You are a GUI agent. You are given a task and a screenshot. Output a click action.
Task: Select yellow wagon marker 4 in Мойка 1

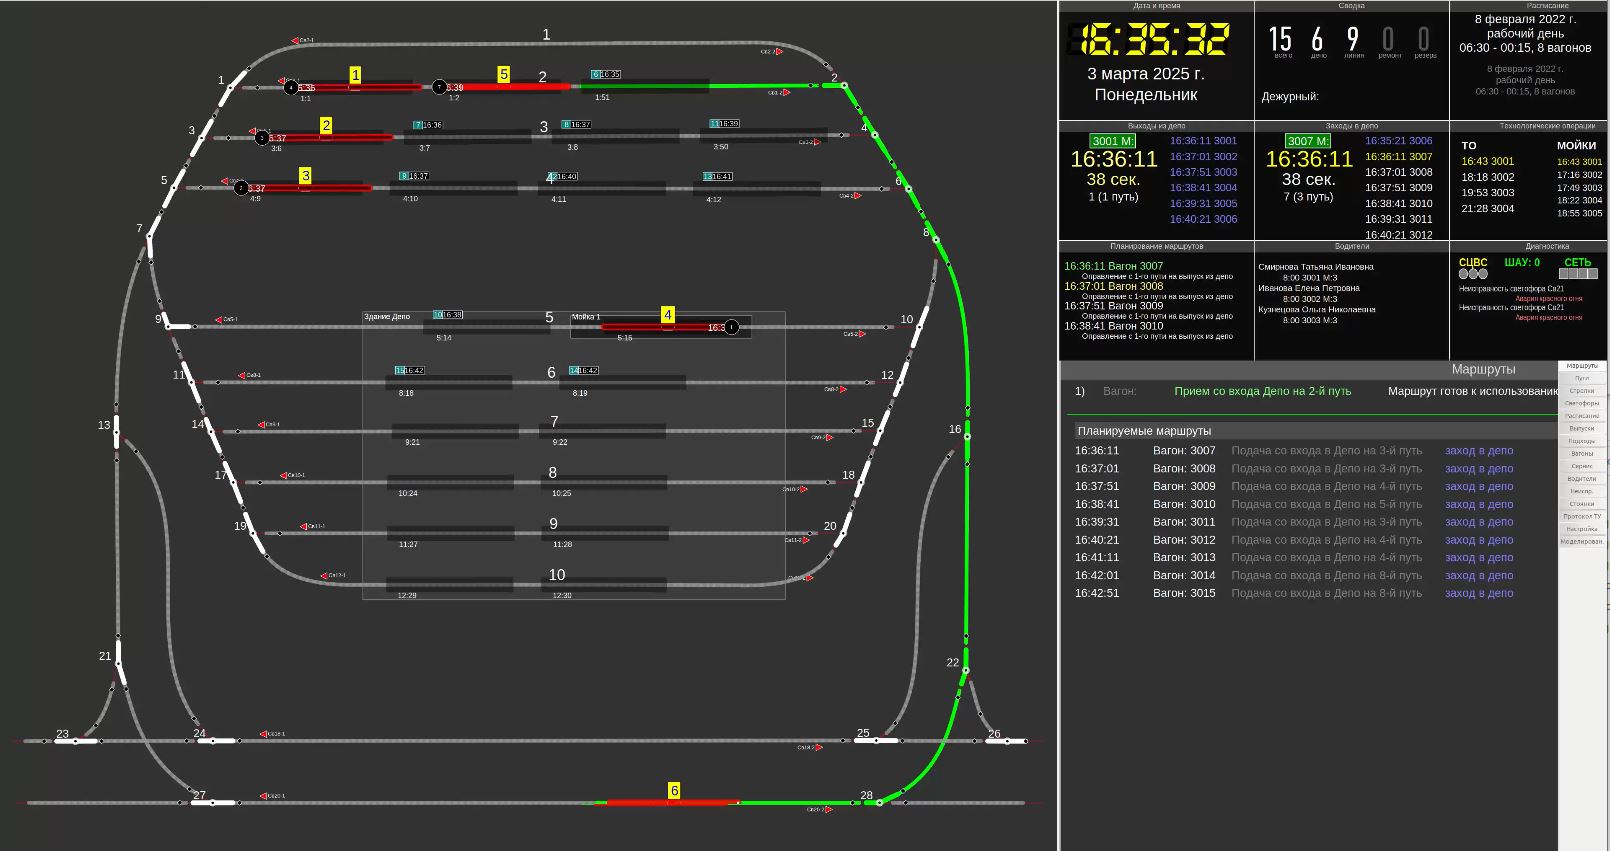tap(668, 315)
